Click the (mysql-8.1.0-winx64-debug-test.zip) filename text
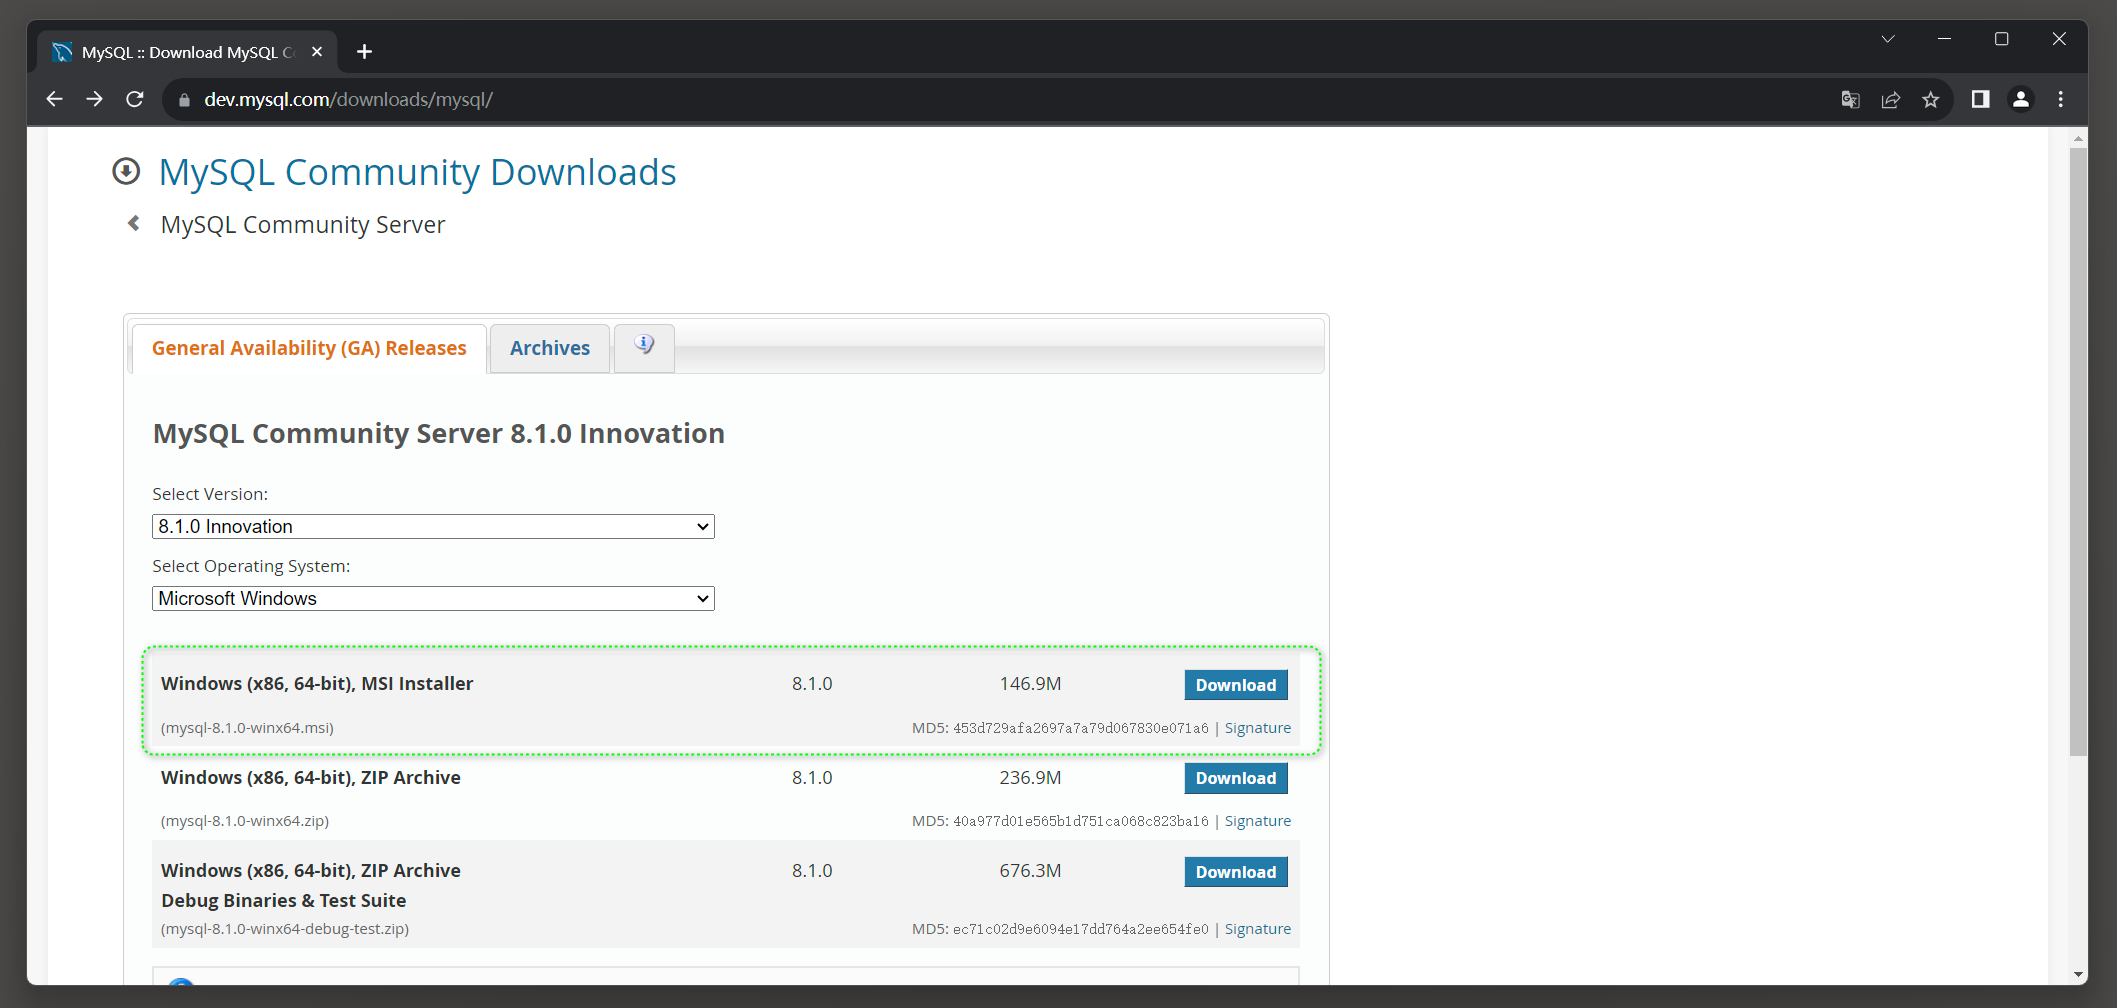 point(285,929)
